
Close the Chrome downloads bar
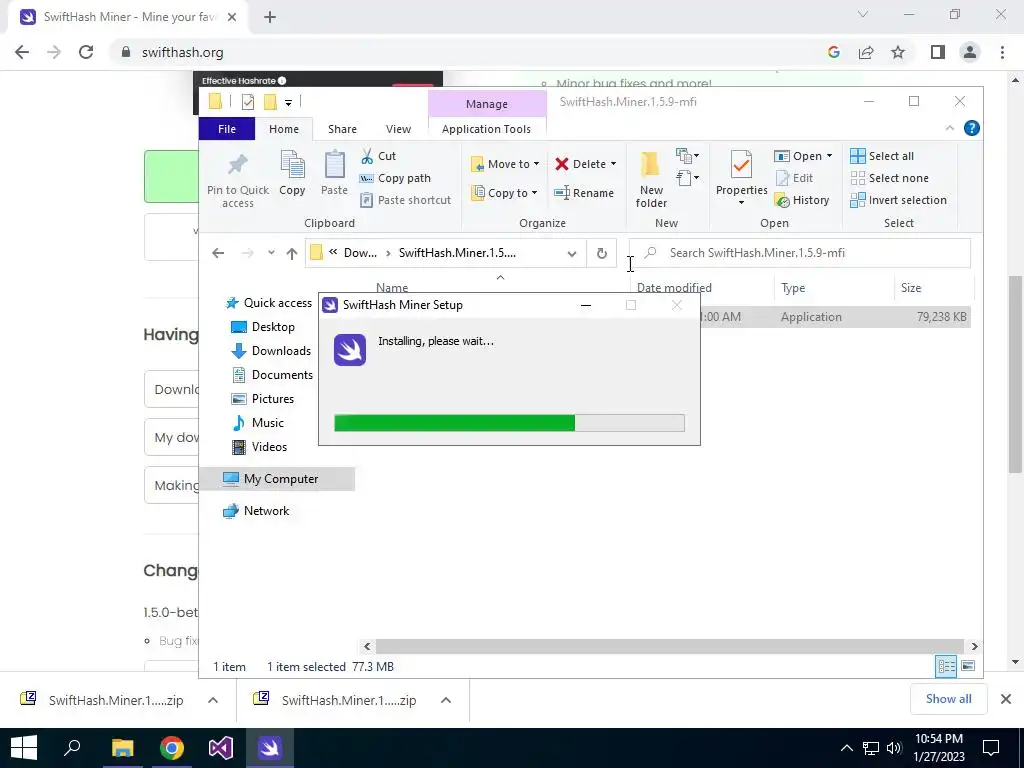(1006, 699)
